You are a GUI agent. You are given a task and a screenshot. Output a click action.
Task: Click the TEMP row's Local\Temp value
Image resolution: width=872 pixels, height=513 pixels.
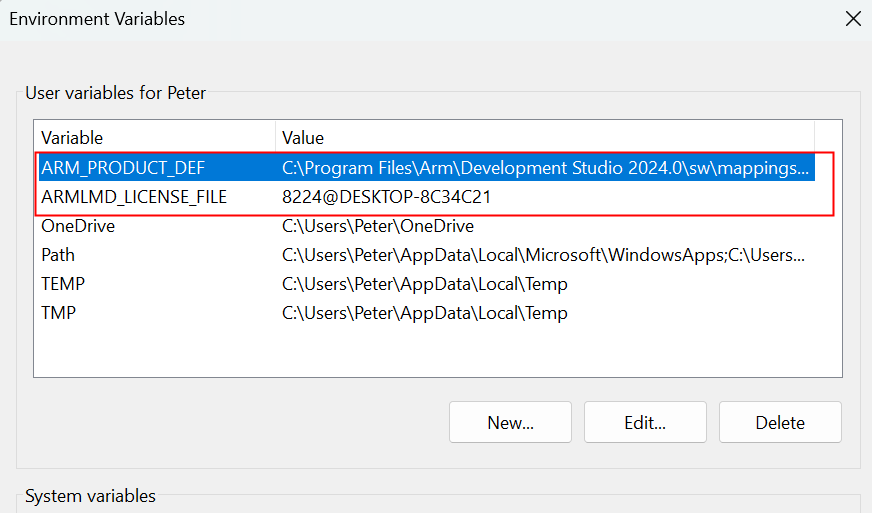point(425,284)
